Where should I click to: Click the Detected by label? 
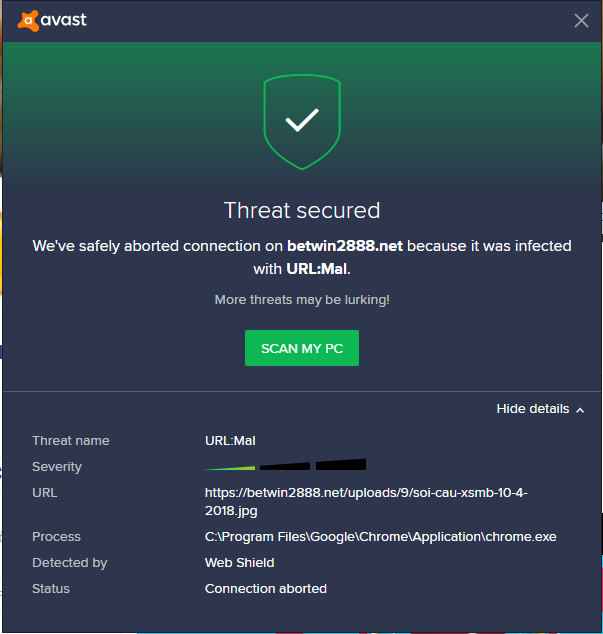(69, 563)
